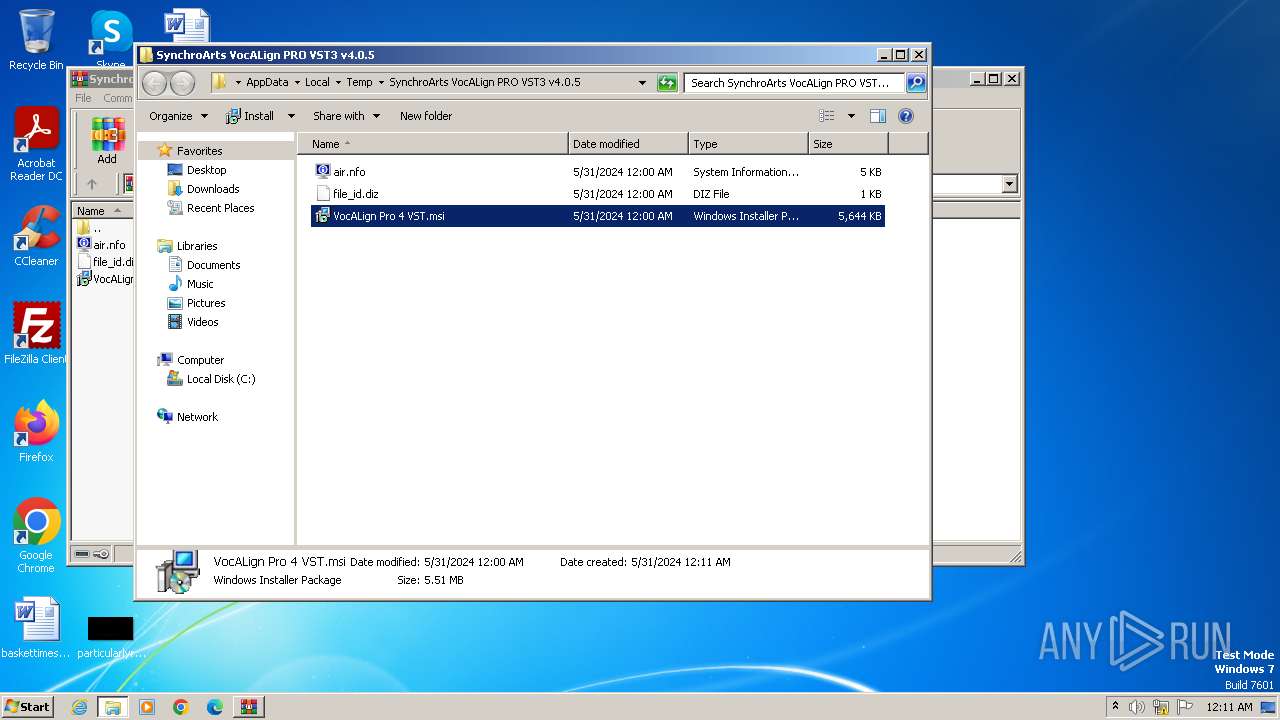Sort by the Size column header
The width and height of the screenshot is (1280, 720).
[x=848, y=144]
